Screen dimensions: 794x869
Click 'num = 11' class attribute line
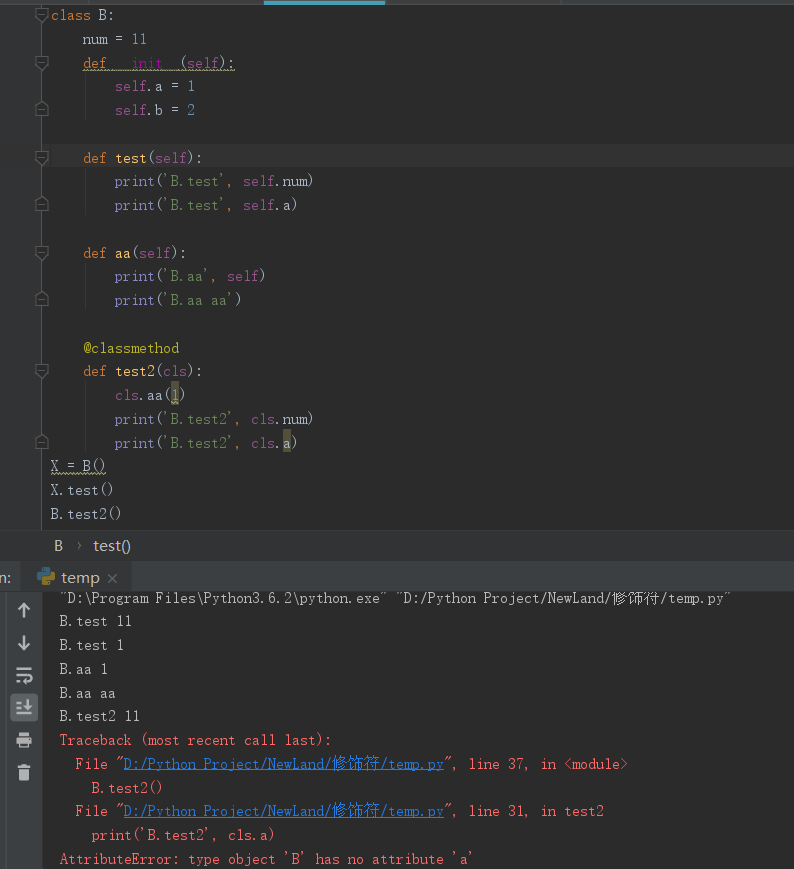[115, 39]
